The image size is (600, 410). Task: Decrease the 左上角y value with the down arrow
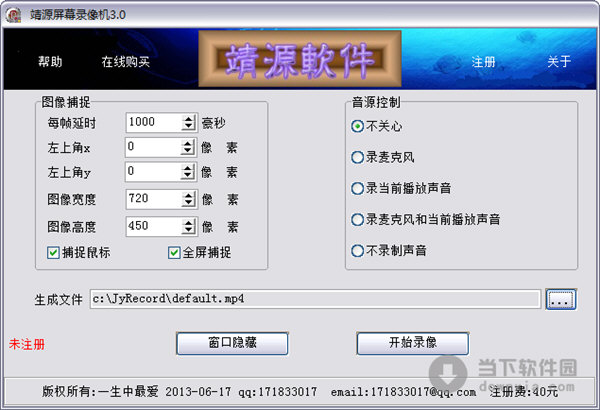coord(188,176)
